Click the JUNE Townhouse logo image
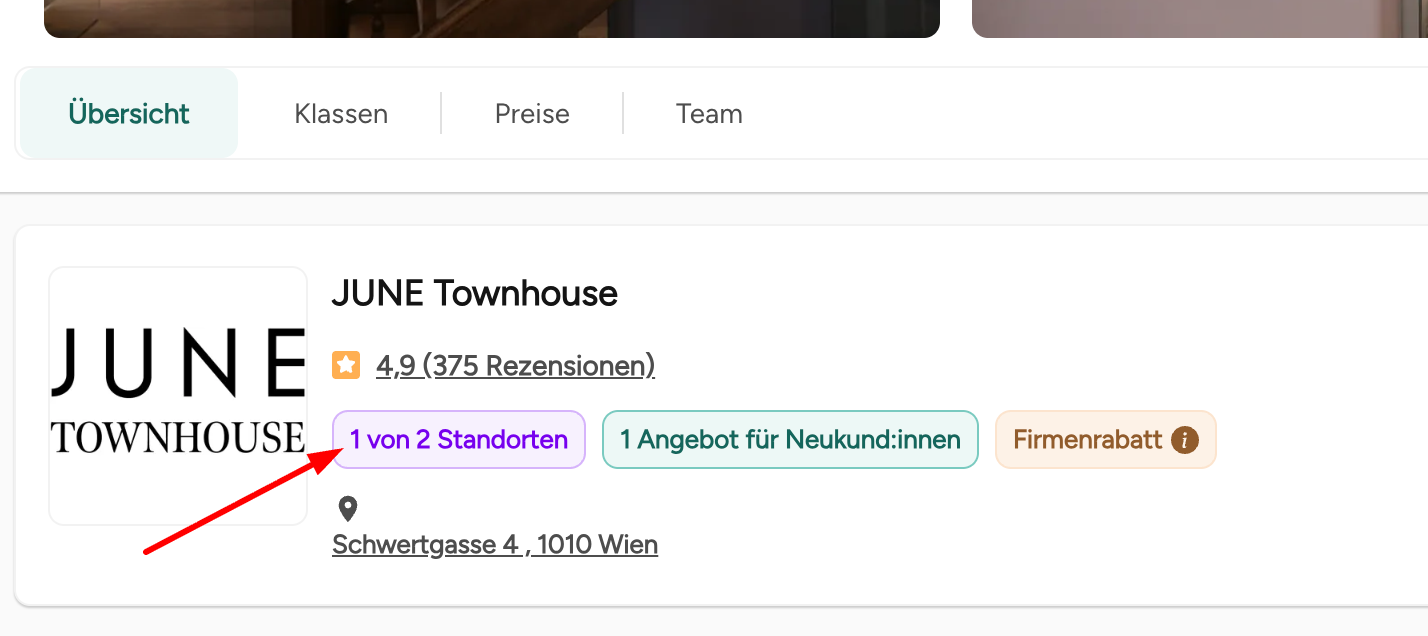The width and height of the screenshot is (1428, 636). coord(178,396)
